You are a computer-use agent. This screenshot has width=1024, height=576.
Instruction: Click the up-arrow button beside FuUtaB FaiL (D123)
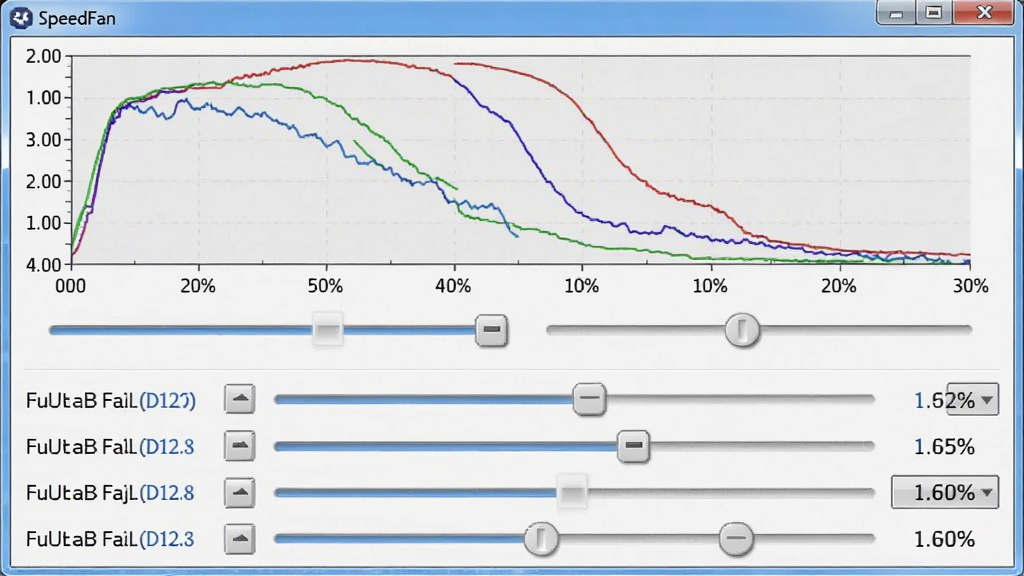click(240, 399)
